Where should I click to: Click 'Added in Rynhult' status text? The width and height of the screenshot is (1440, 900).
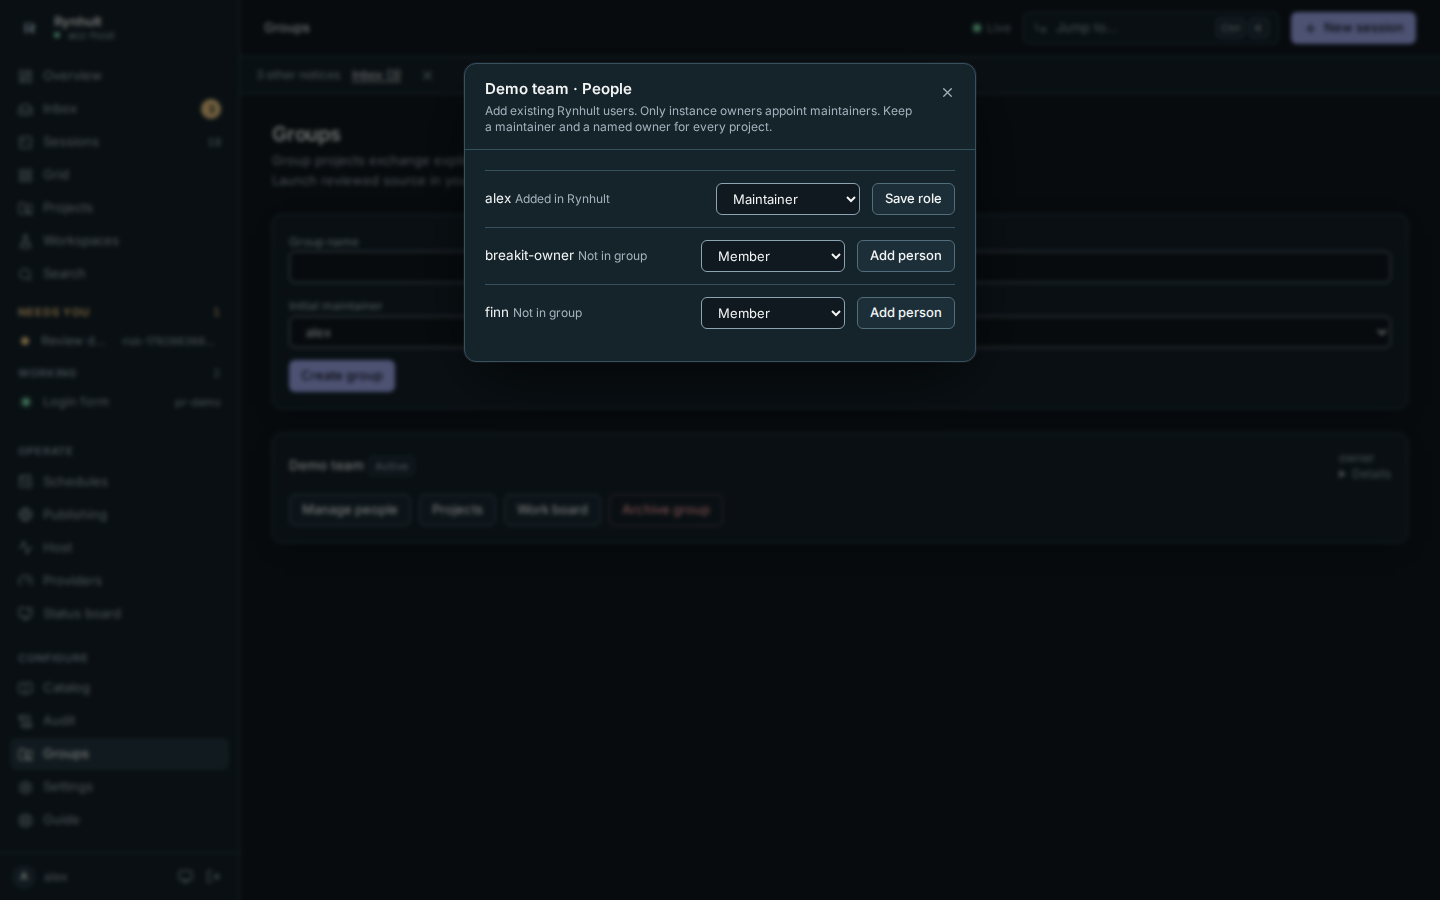(562, 199)
